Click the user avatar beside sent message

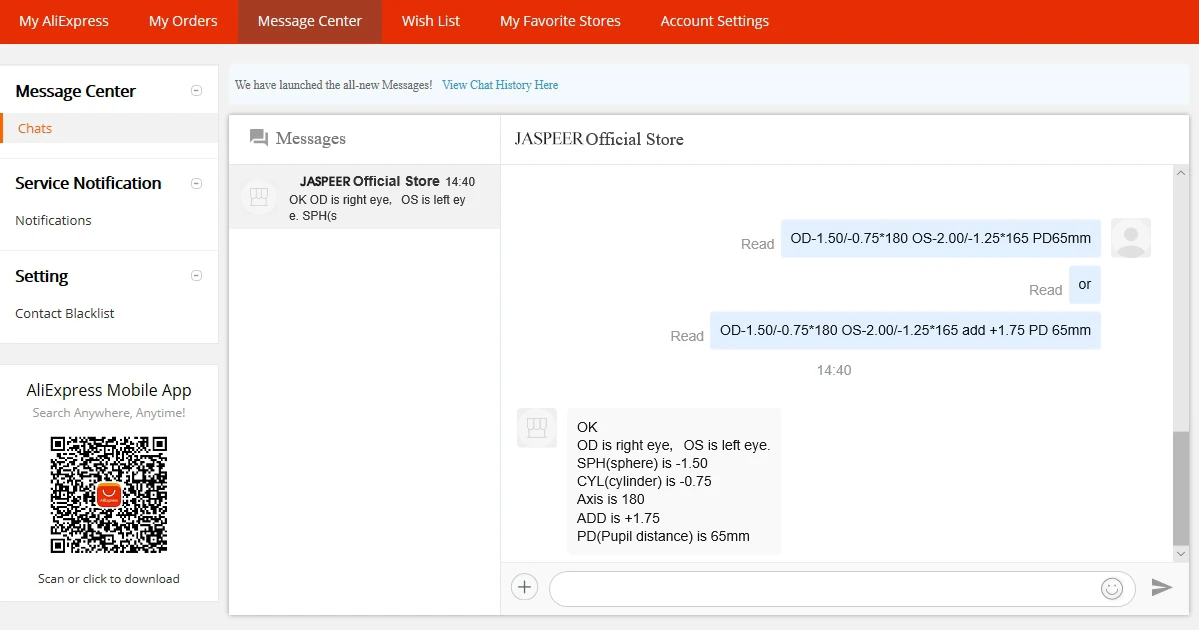(1130, 238)
